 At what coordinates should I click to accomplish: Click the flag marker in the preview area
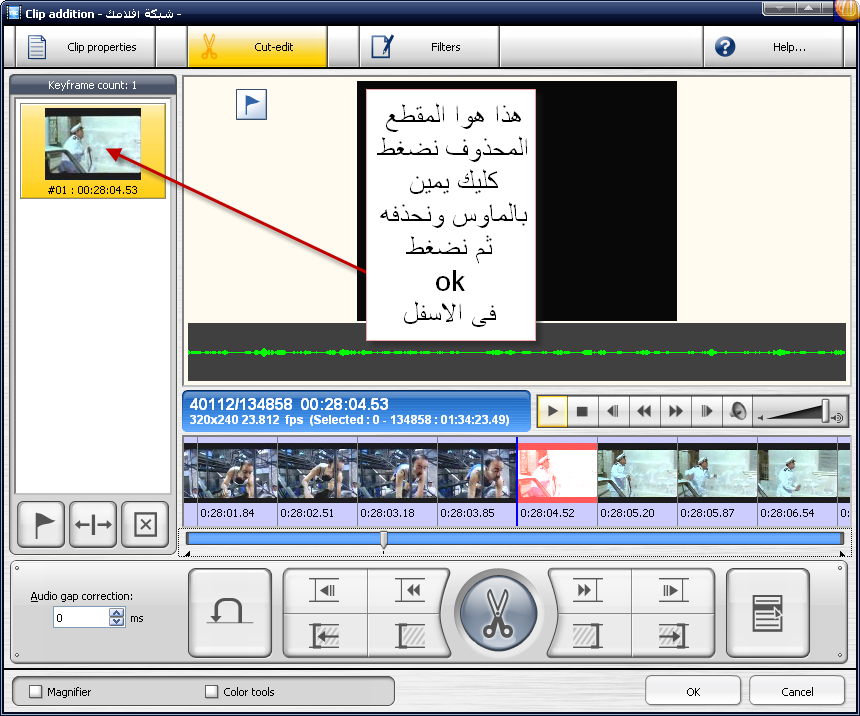click(x=251, y=104)
